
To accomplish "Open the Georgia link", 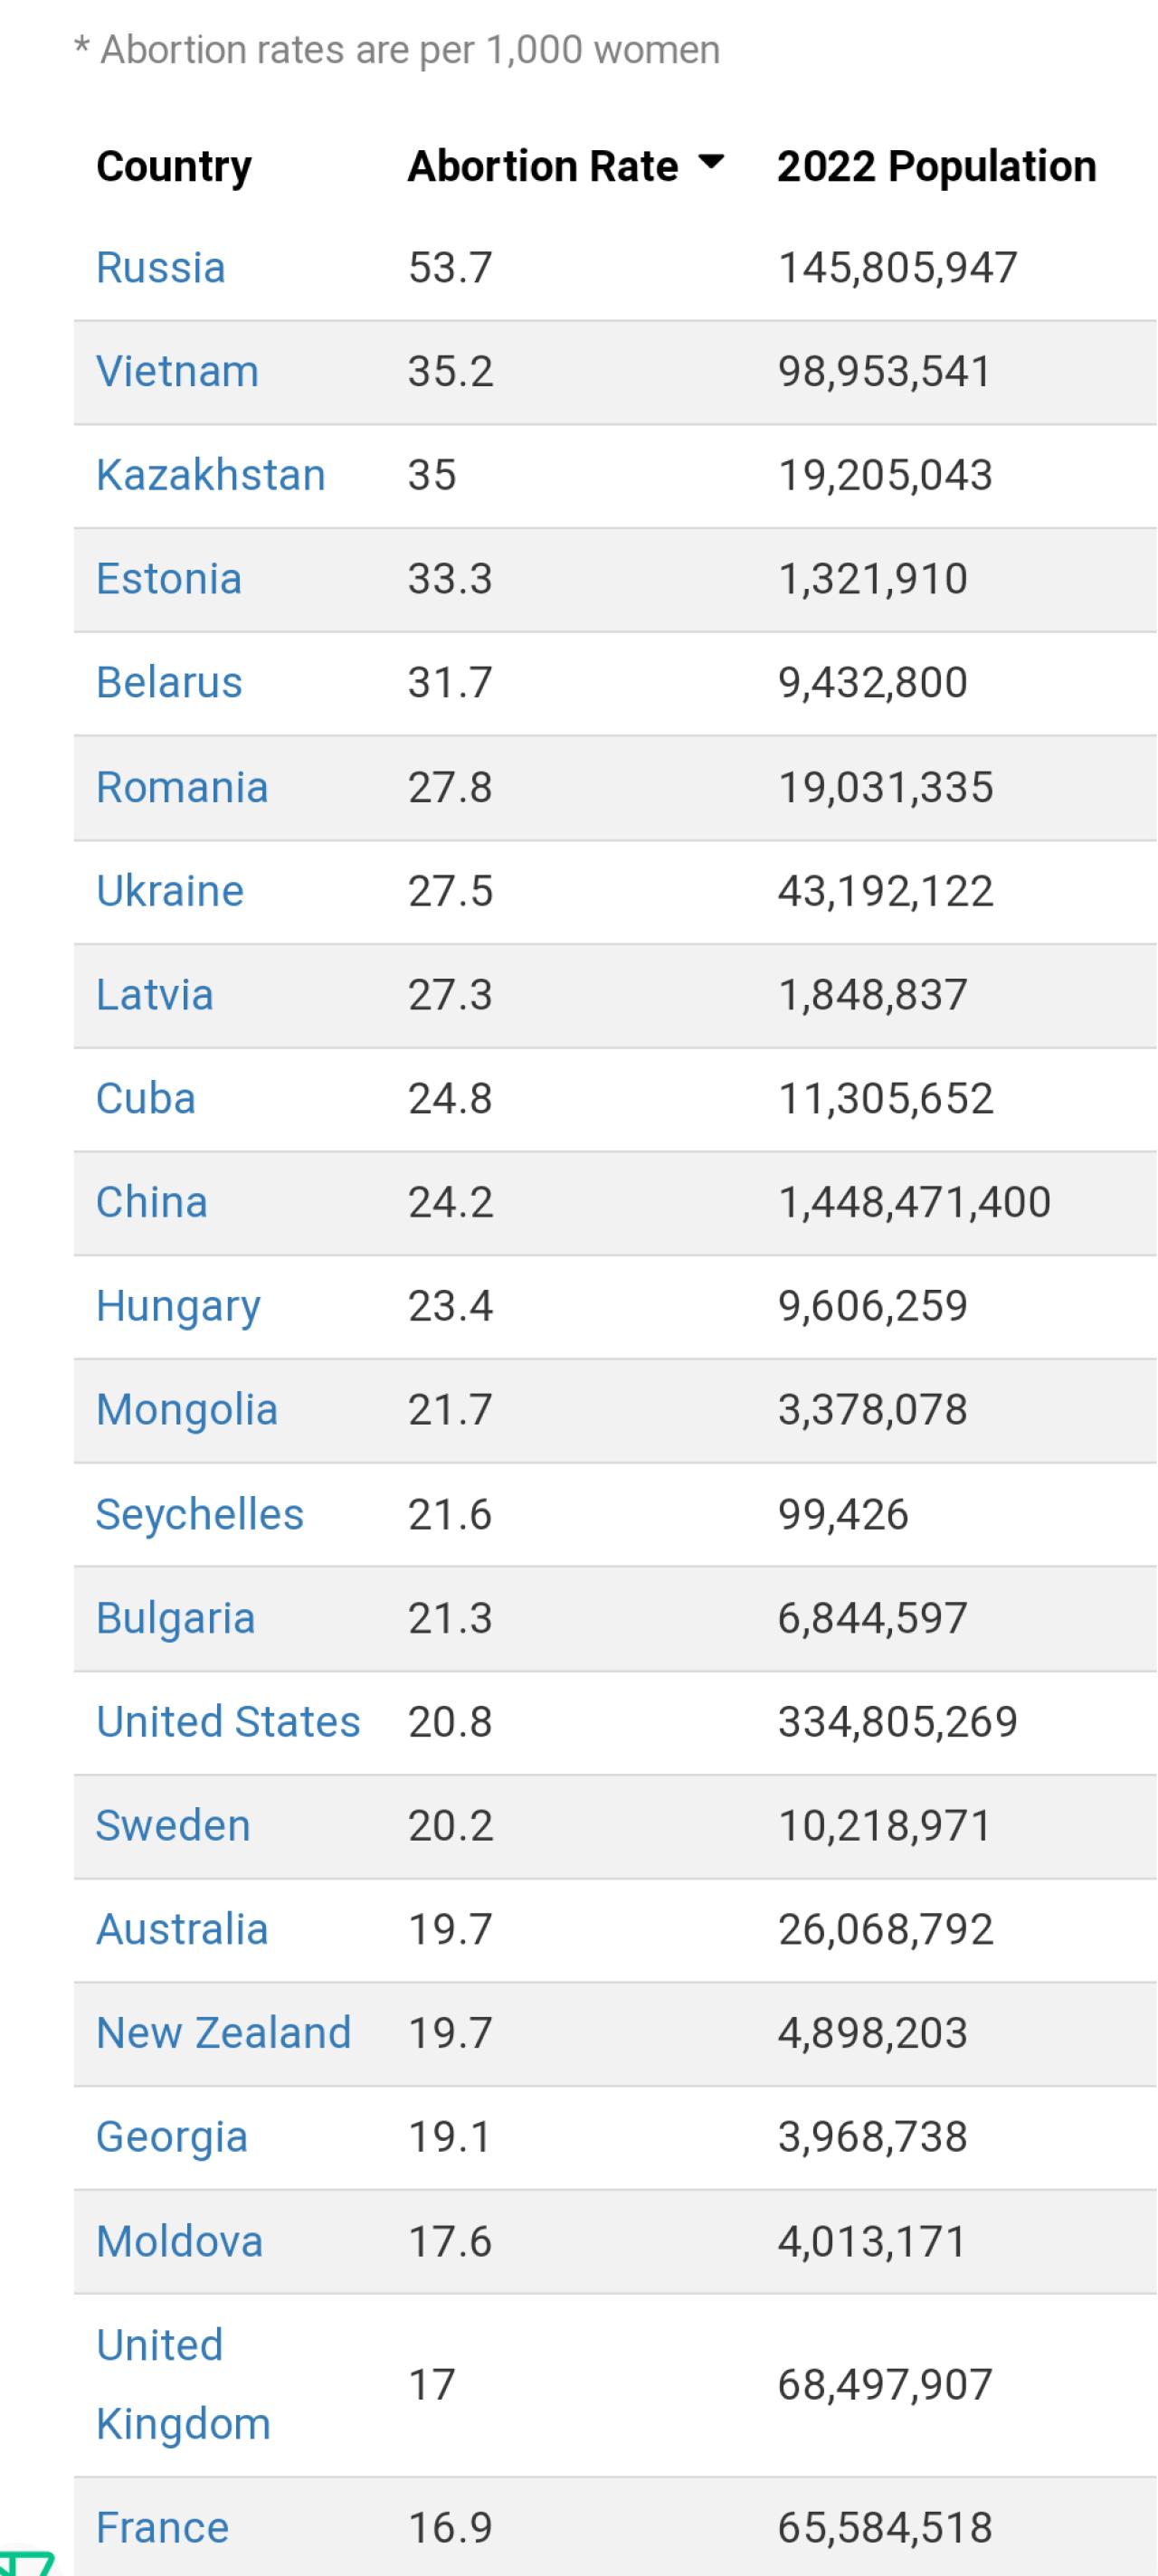I will [x=172, y=2137].
